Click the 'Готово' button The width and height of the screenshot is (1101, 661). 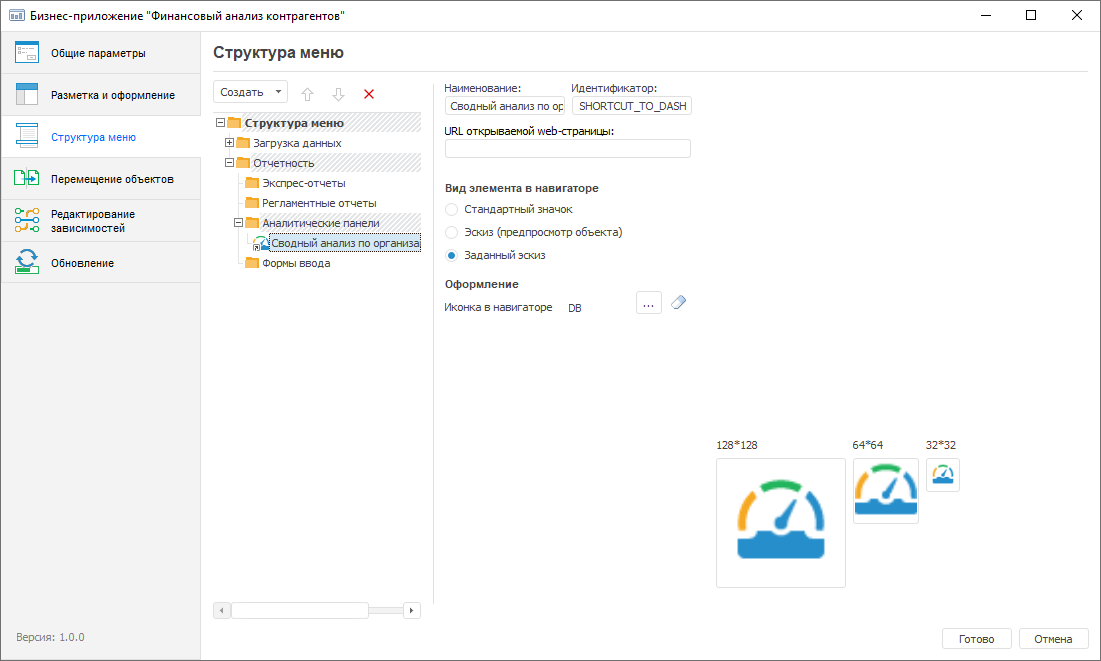pyautogui.click(x=976, y=639)
